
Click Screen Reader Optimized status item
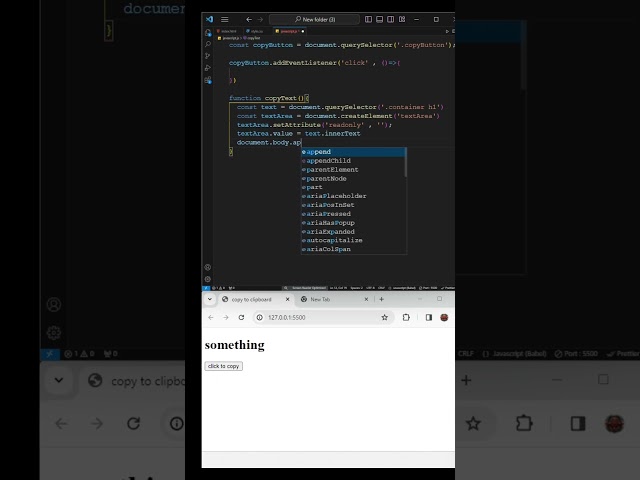pyautogui.click(x=309, y=288)
